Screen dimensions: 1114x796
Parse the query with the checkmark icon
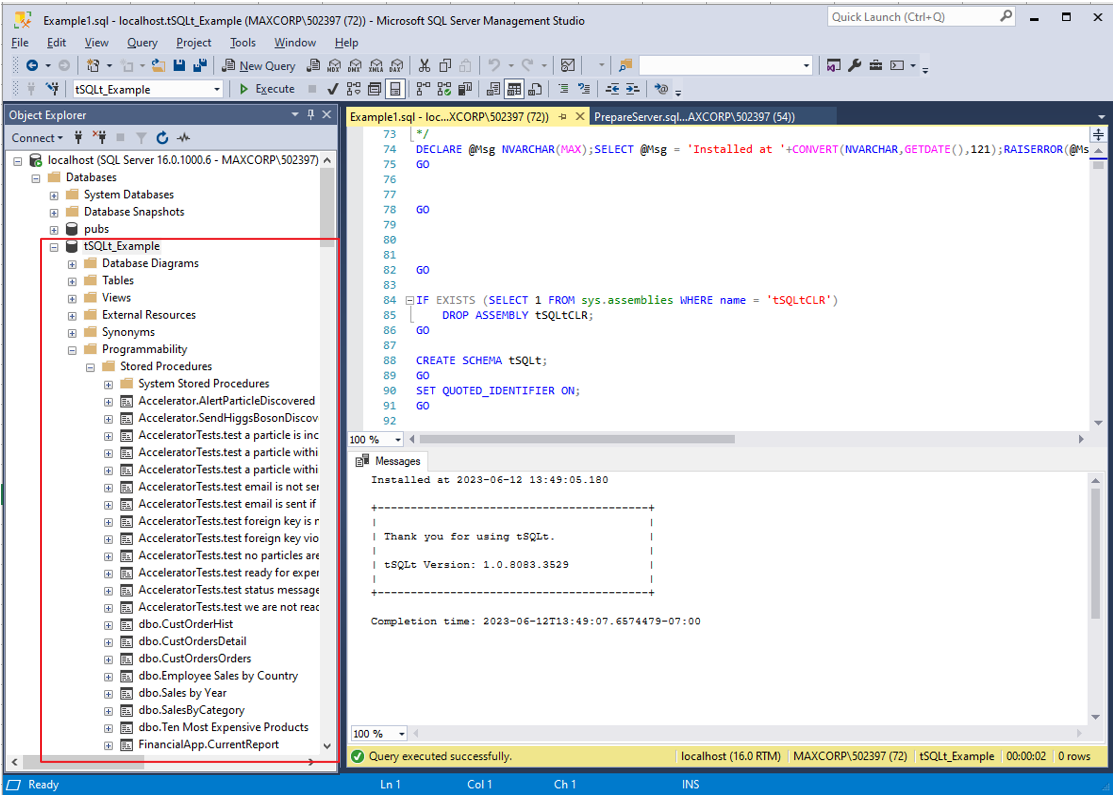pos(332,89)
